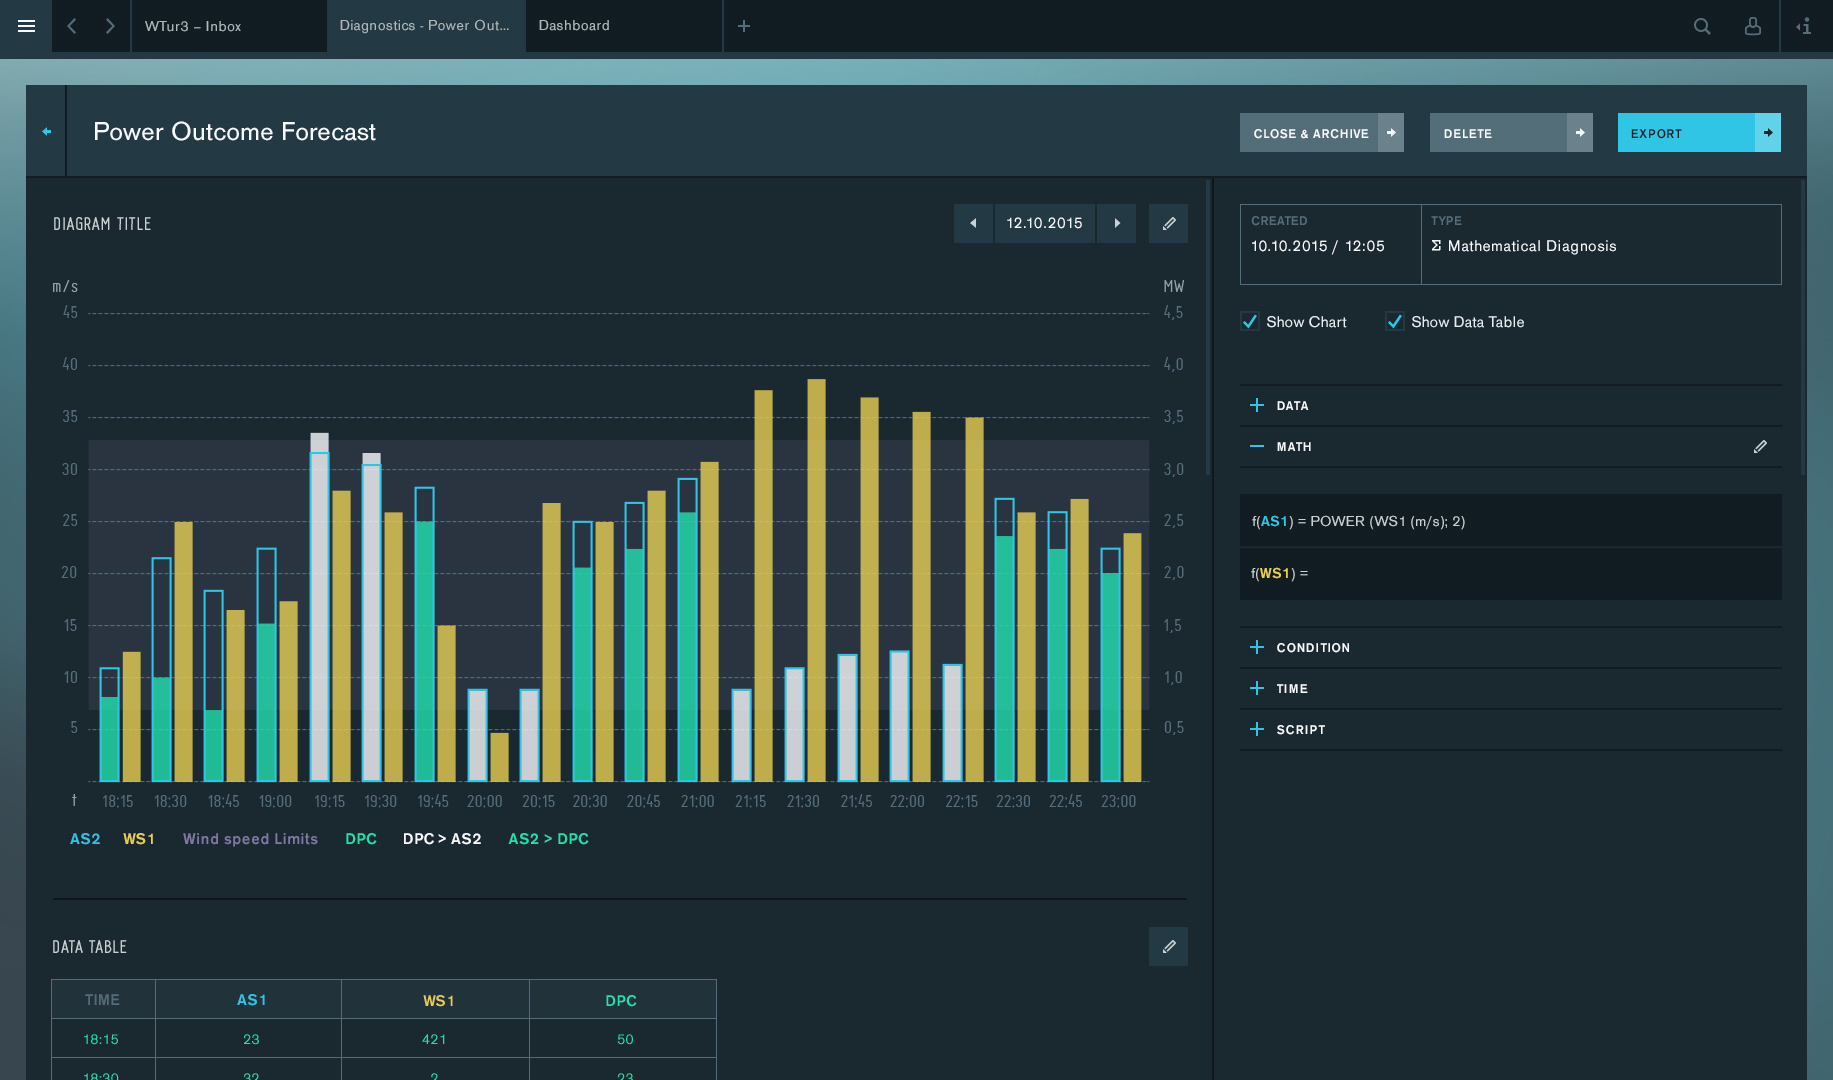Edit the Math section pencil icon
The height and width of the screenshot is (1080, 1833).
pos(1760,447)
